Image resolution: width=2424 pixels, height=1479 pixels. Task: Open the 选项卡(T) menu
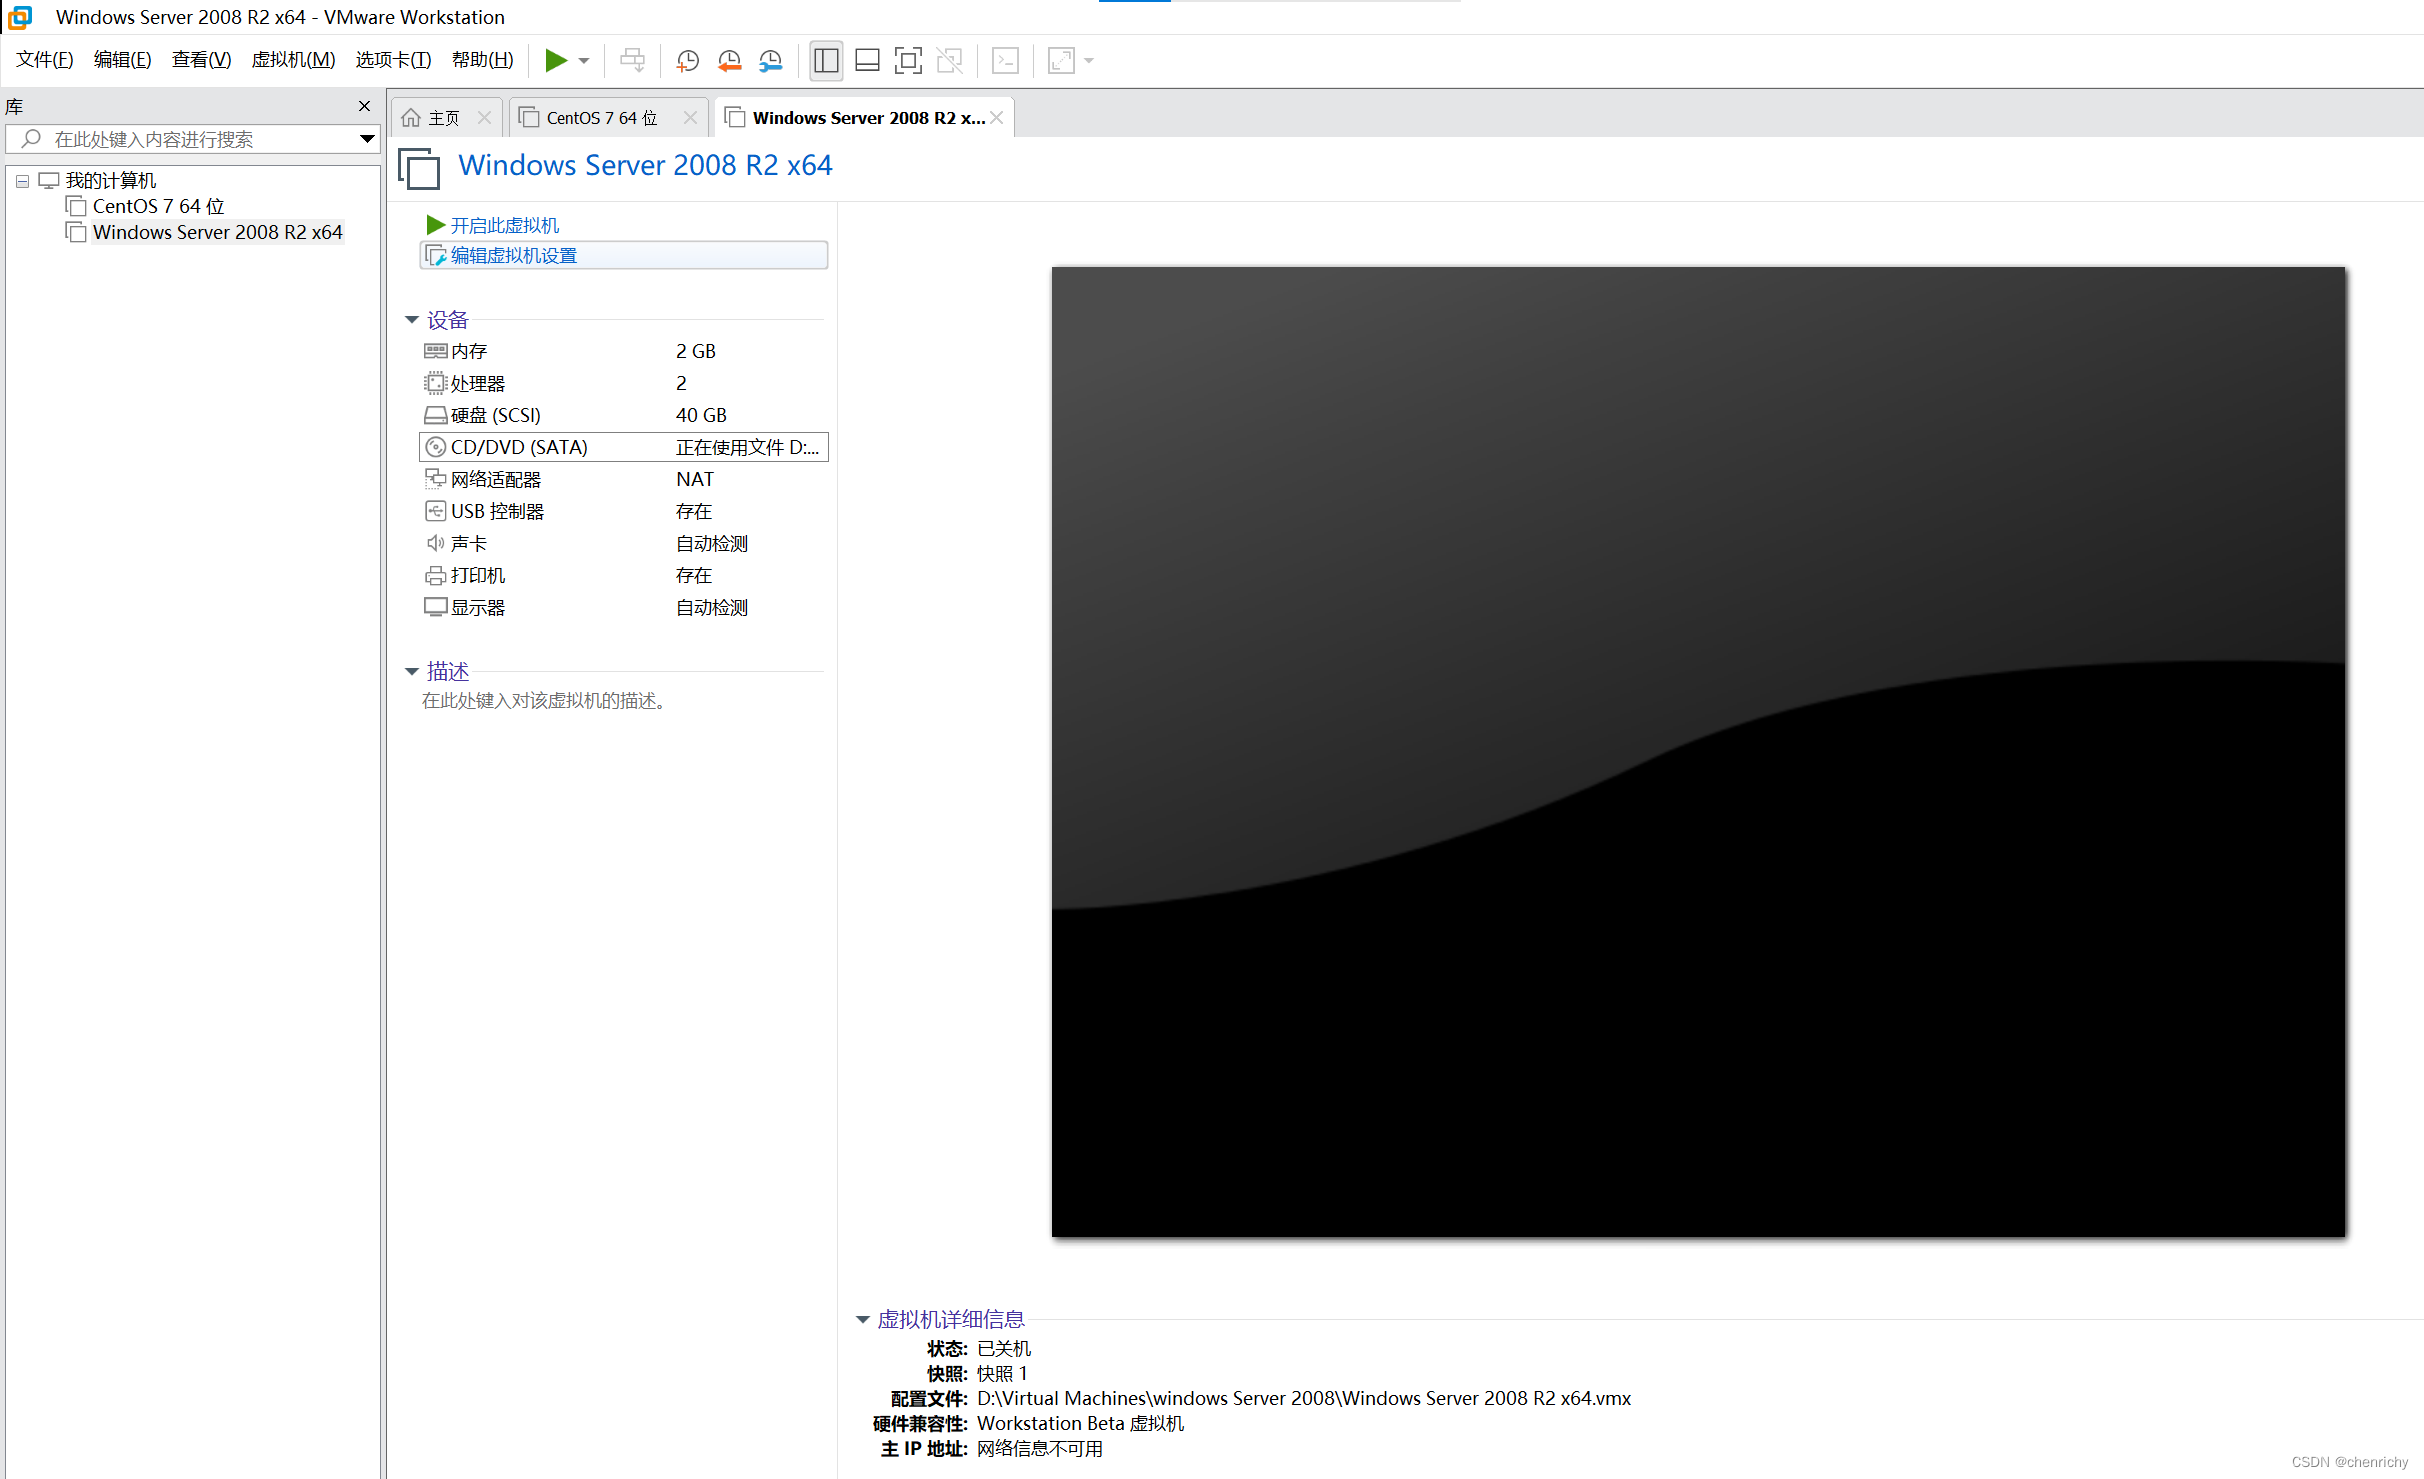pos(393,60)
